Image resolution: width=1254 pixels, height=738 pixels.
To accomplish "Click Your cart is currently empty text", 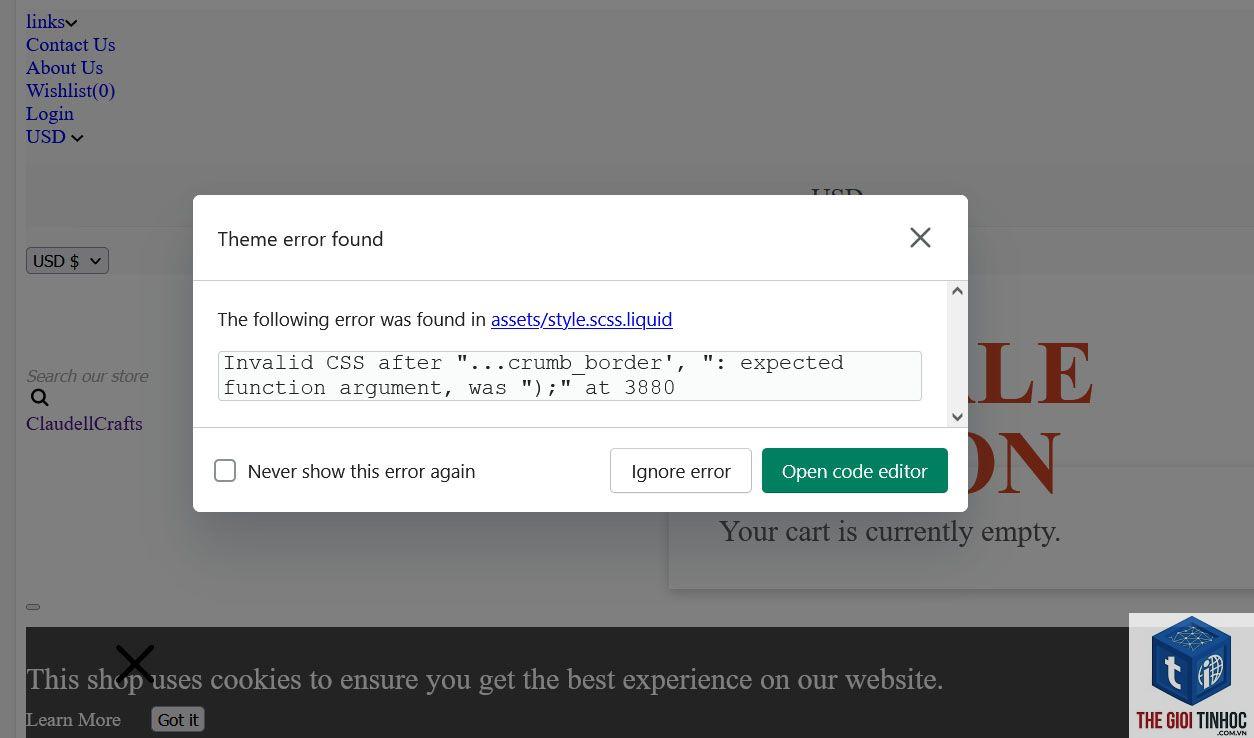I will click(889, 531).
